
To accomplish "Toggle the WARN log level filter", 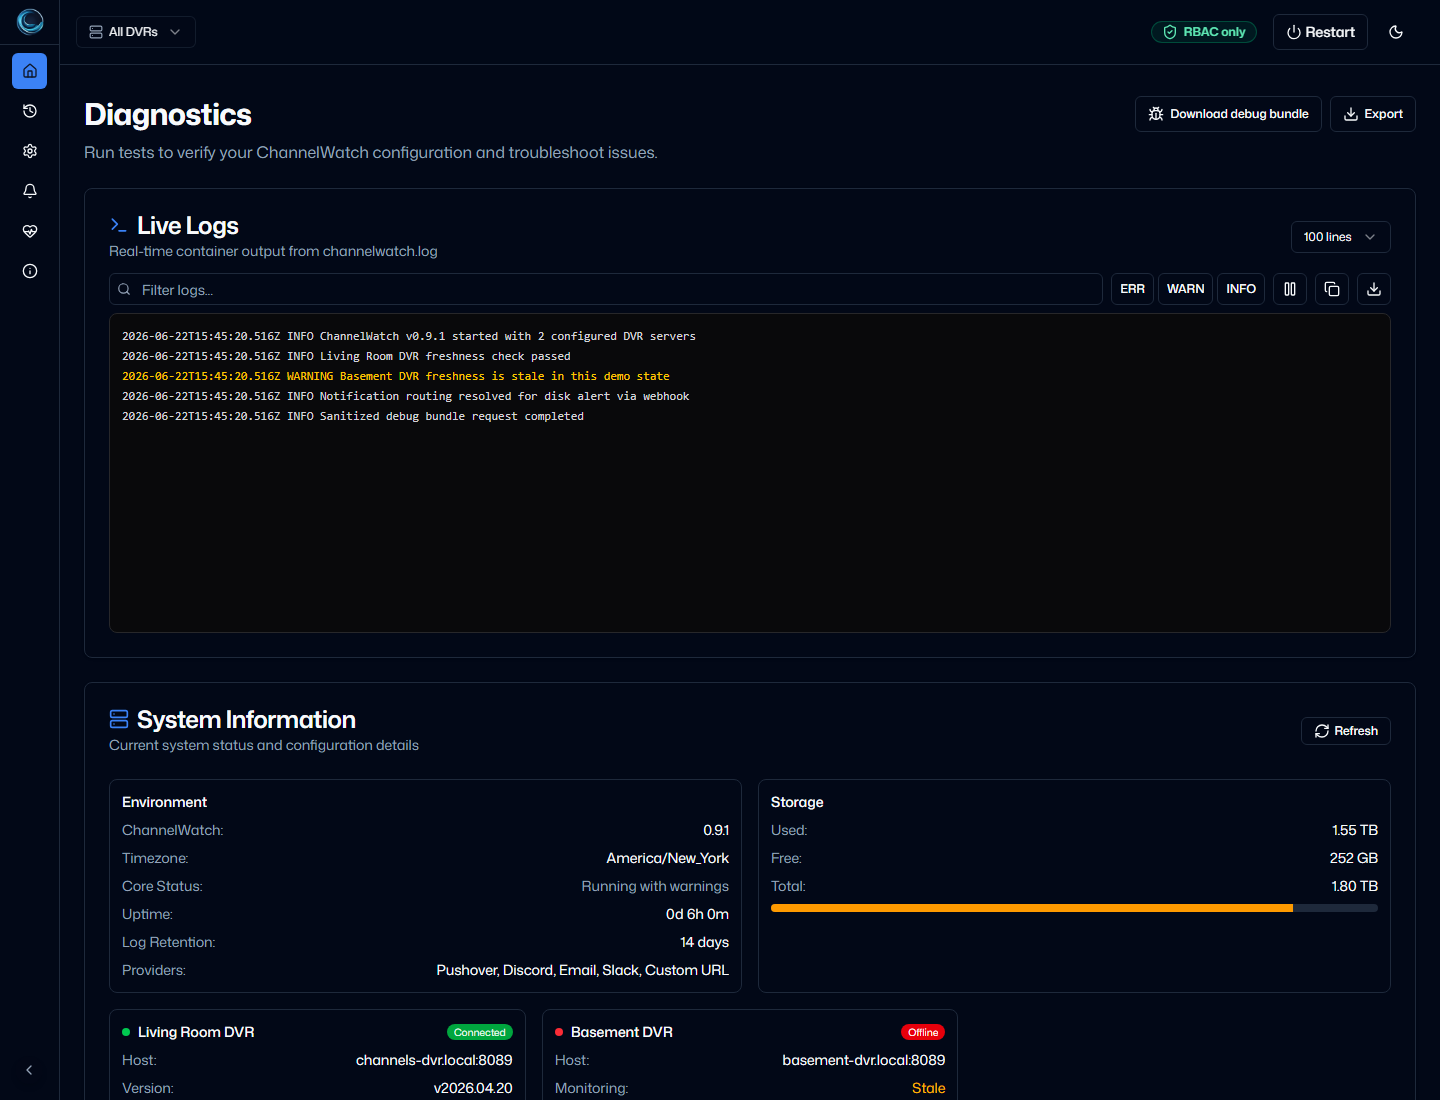I will (1185, 289).
